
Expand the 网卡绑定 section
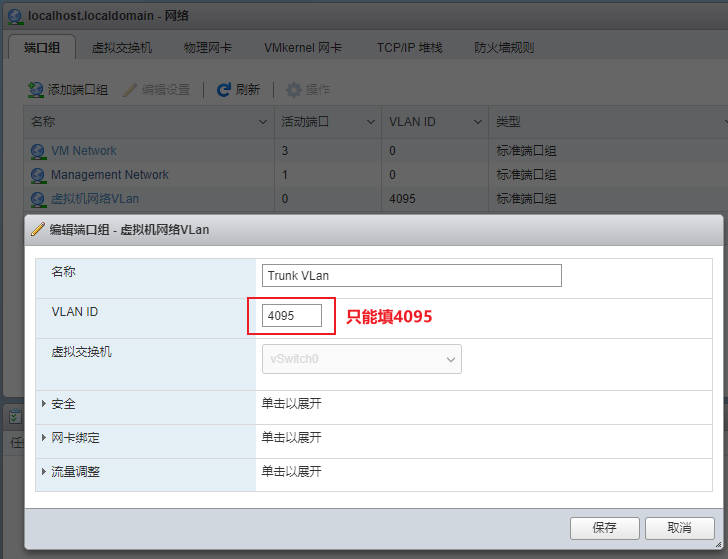click(x=44, y=438)
